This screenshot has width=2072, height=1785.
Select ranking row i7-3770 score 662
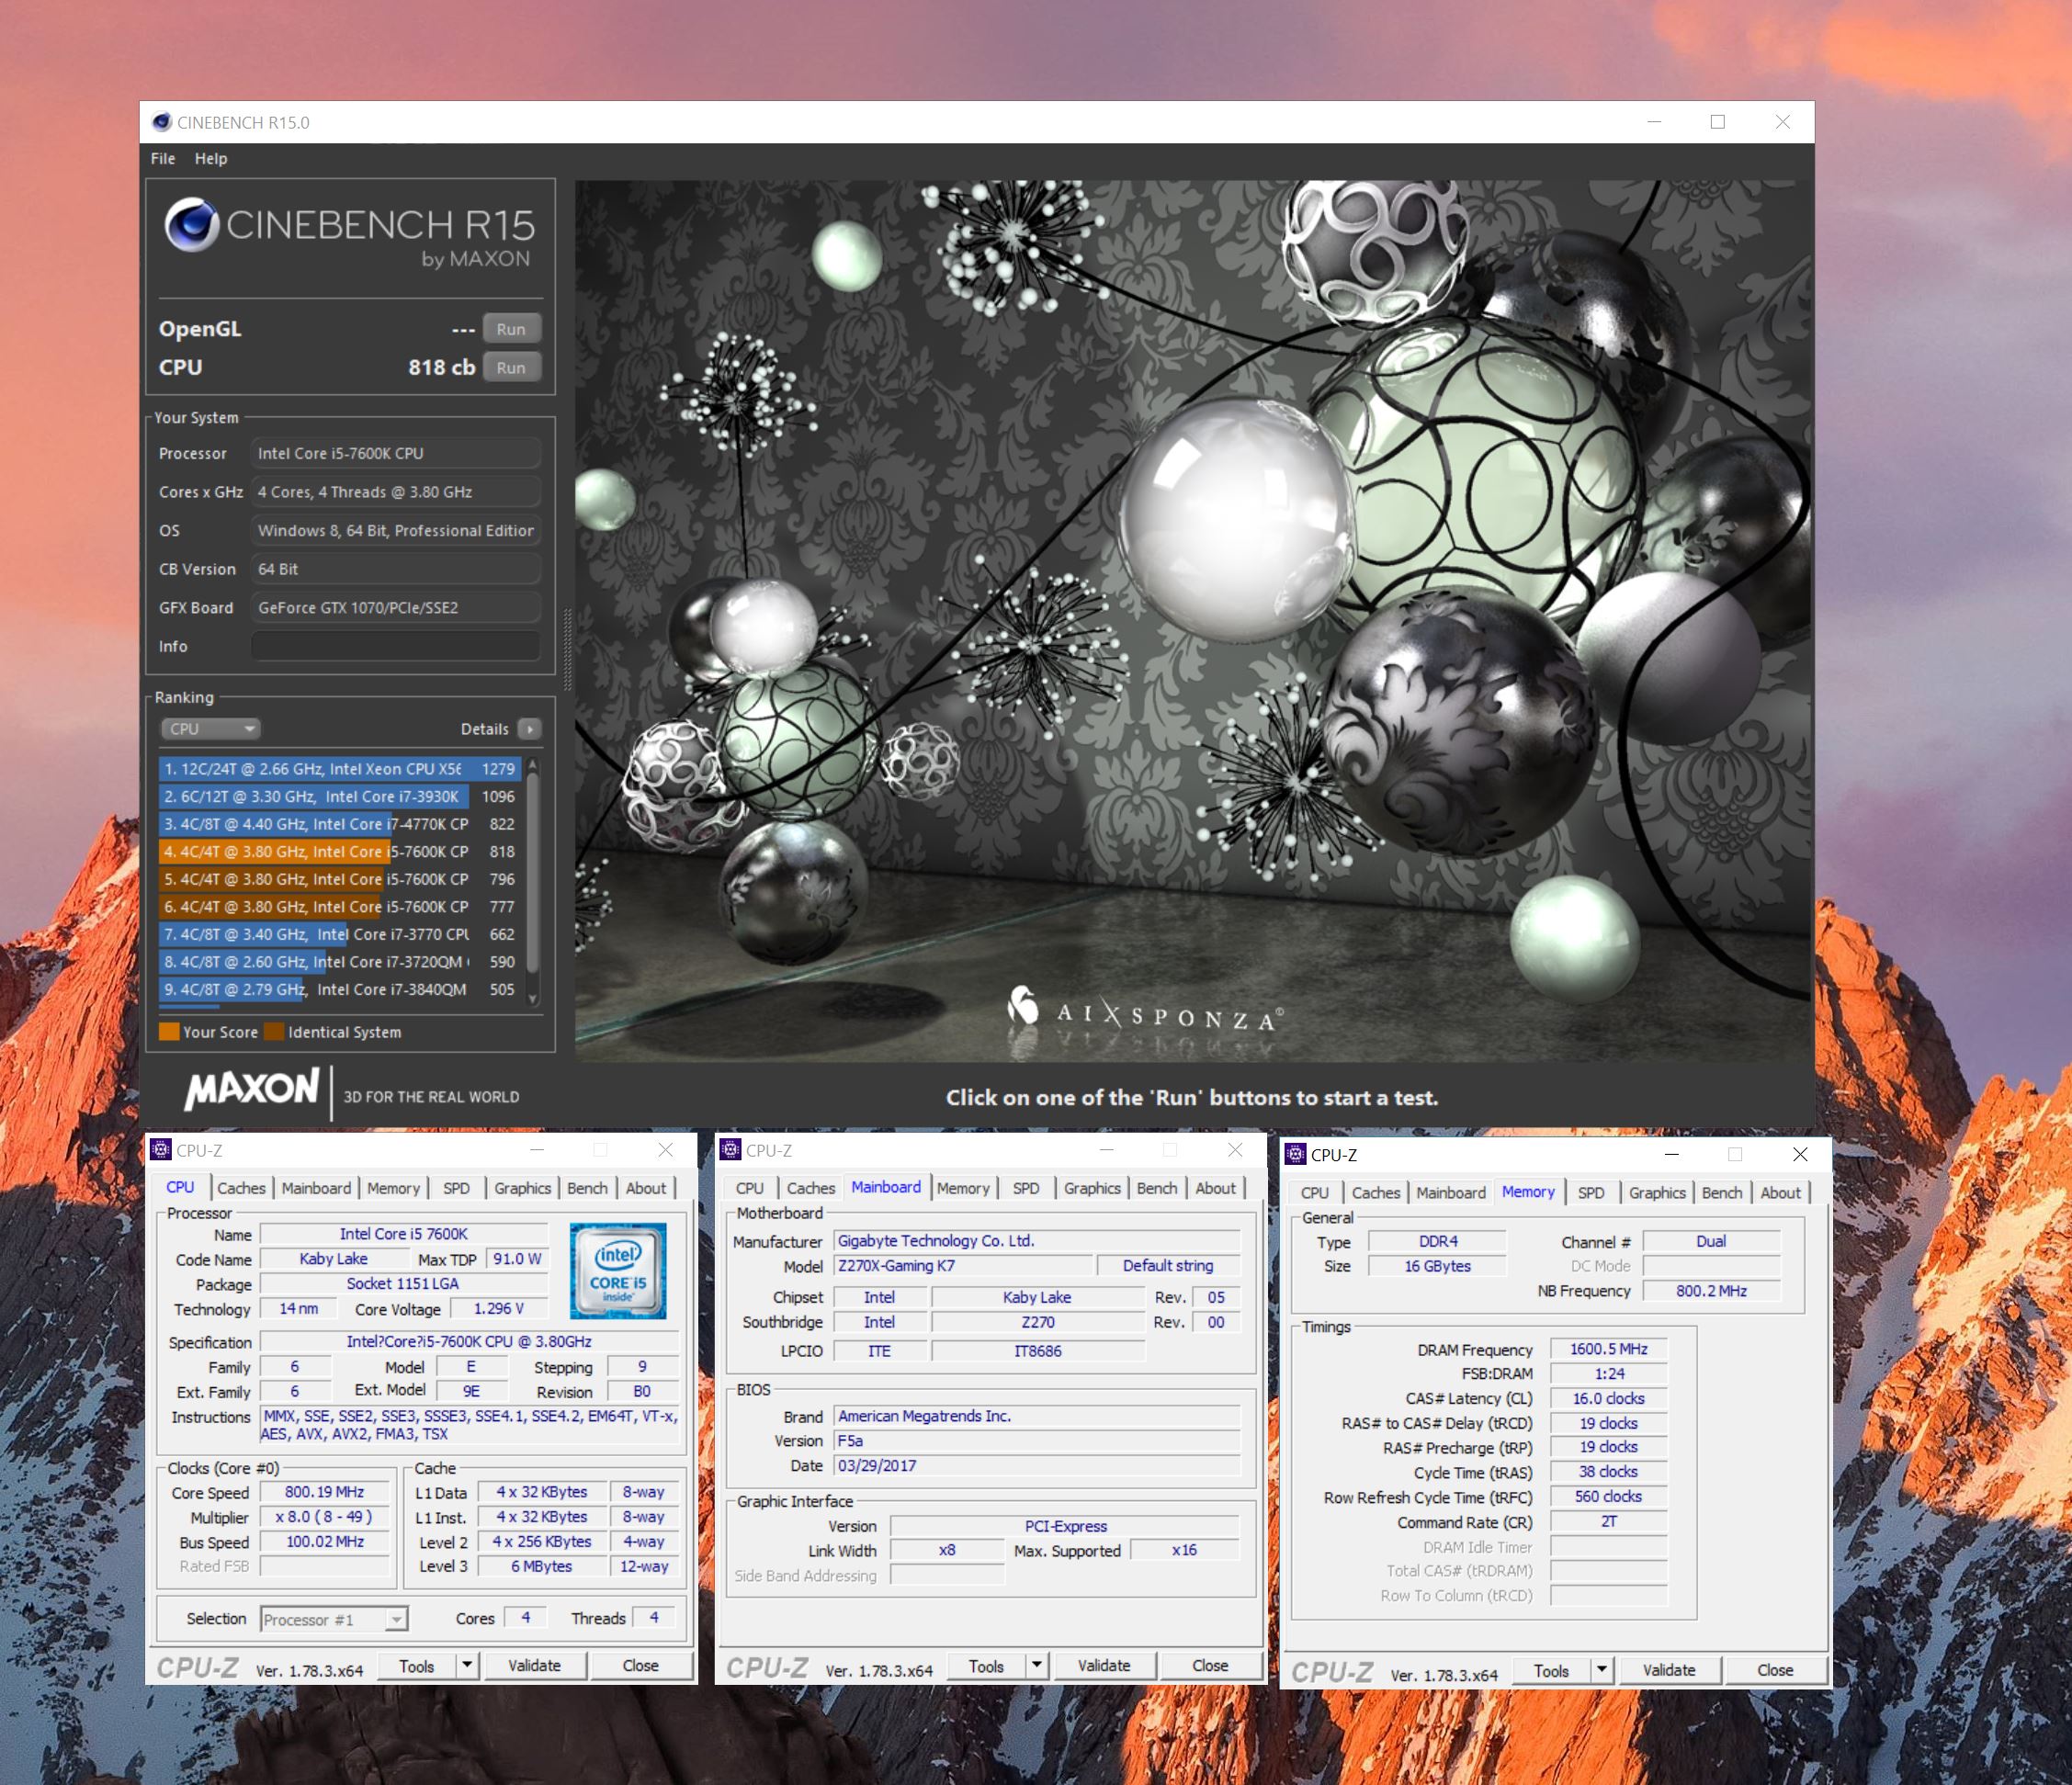[x=340, y=934]
